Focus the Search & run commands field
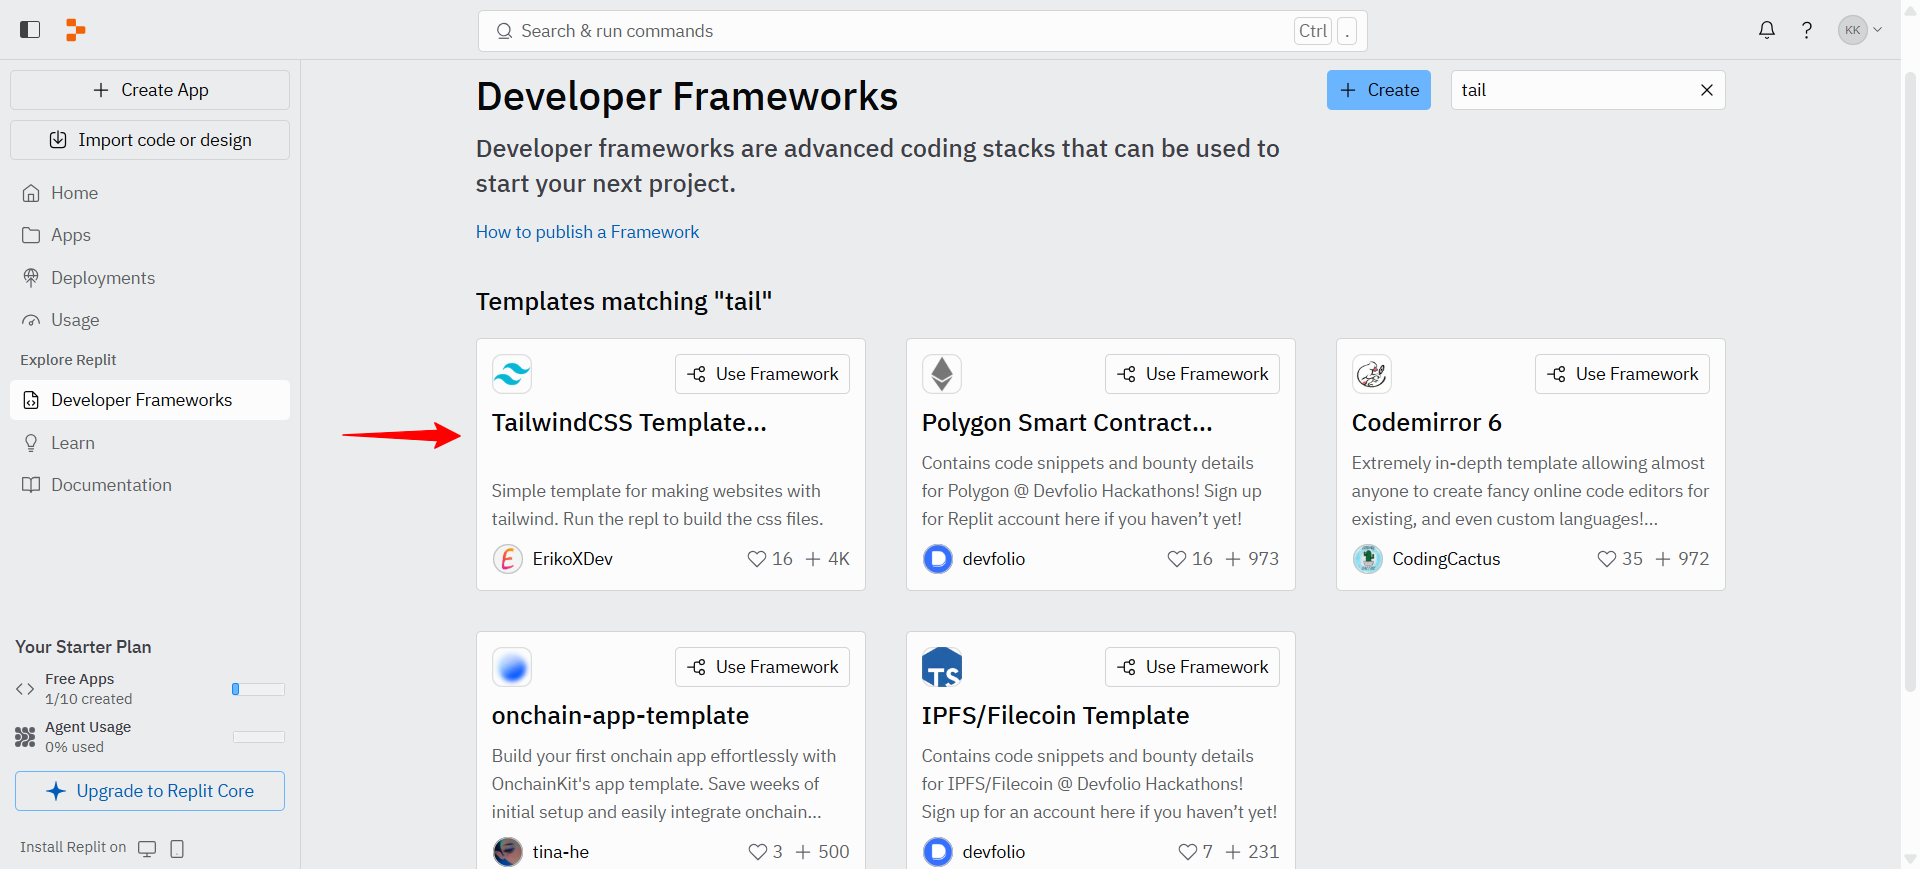Viewport: 1920px width, 869px height. [922, 31]
